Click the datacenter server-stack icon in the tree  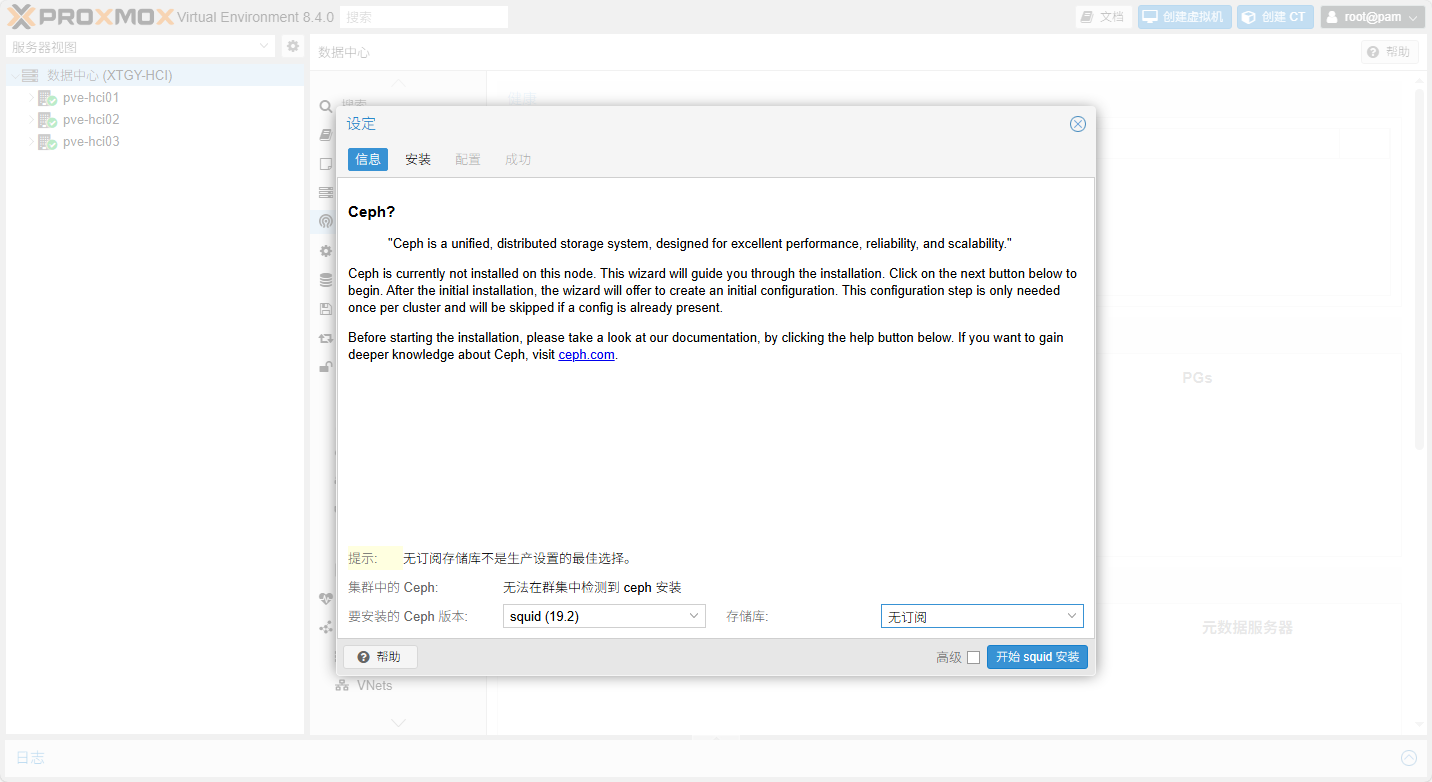30,75
